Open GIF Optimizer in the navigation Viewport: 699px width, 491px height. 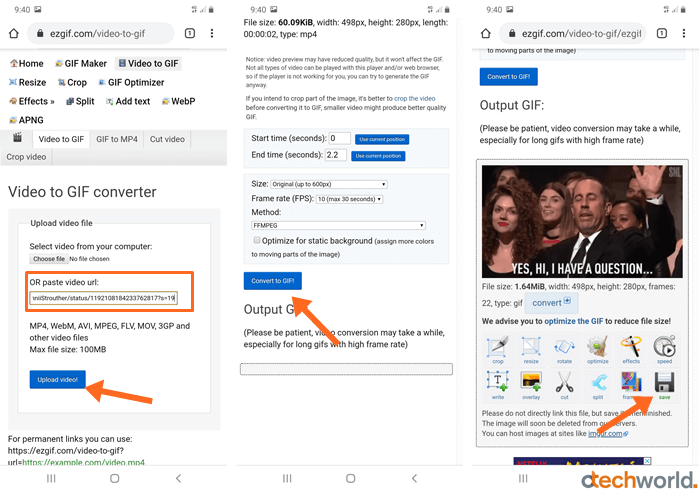(131, 83)
